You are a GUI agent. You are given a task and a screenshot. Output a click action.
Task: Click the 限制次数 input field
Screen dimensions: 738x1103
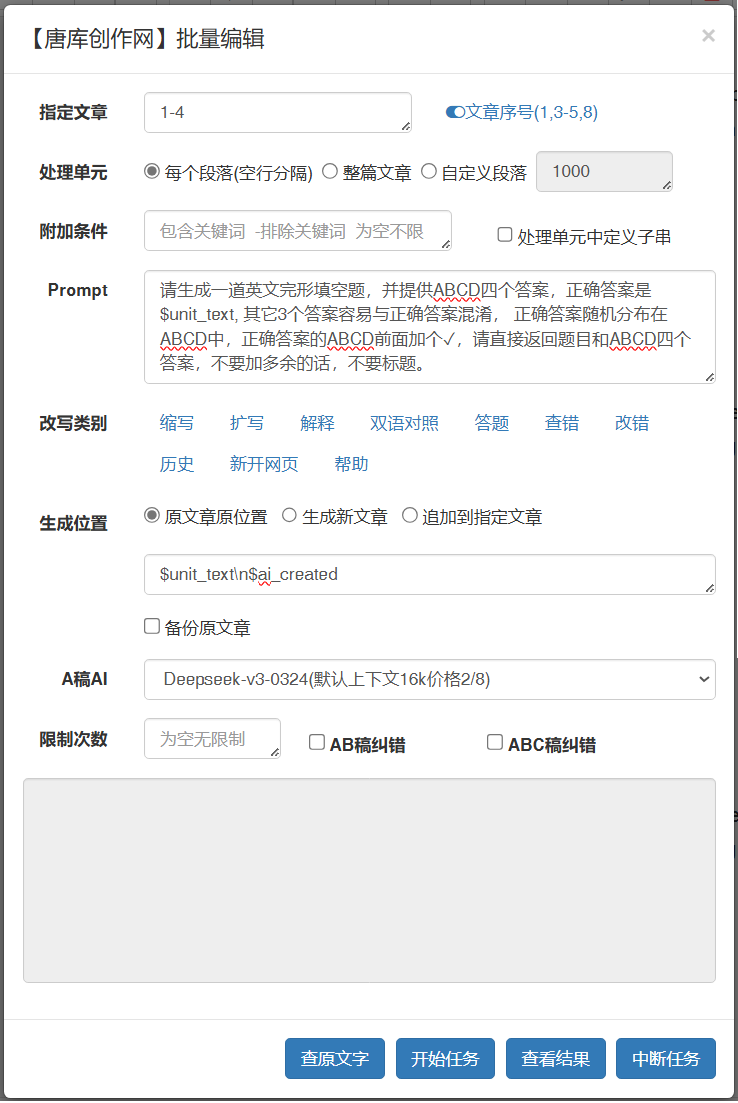(212, 739)
